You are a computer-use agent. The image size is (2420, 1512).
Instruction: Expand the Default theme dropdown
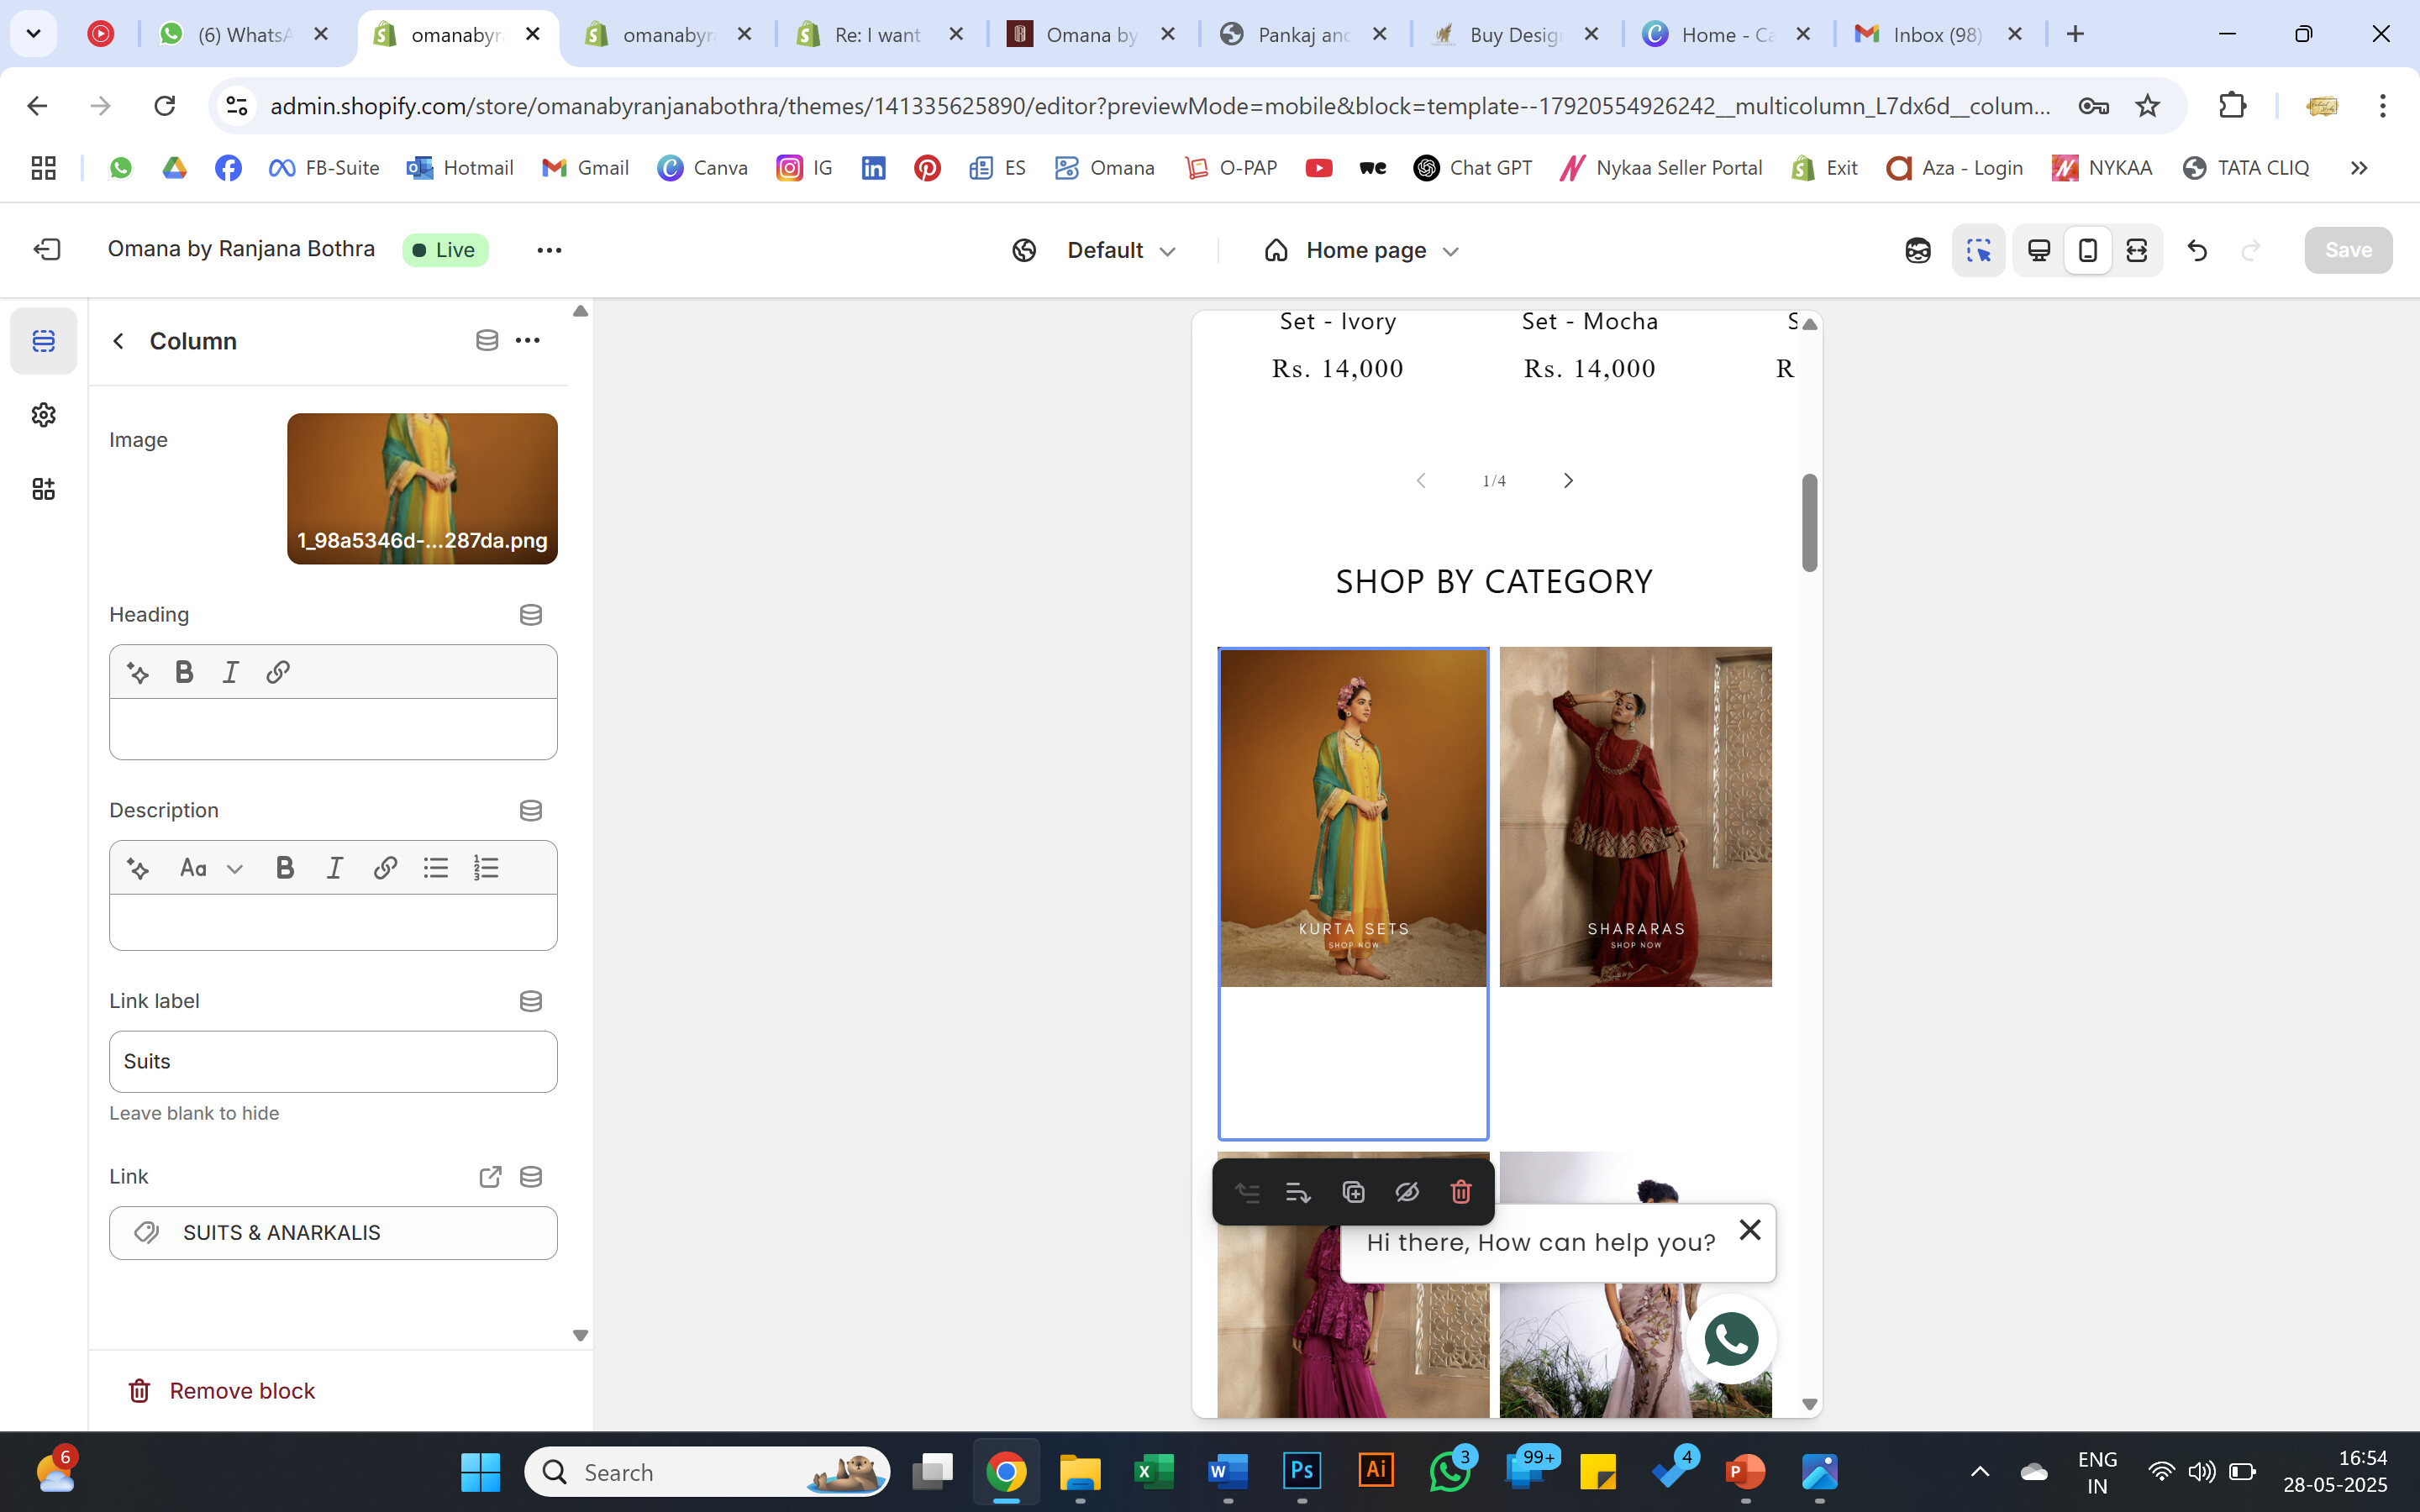(x=1120, y=250)
